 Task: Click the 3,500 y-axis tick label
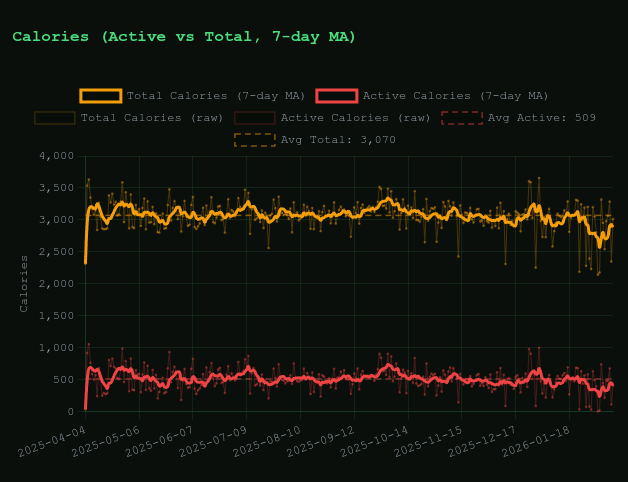[56, 188]
